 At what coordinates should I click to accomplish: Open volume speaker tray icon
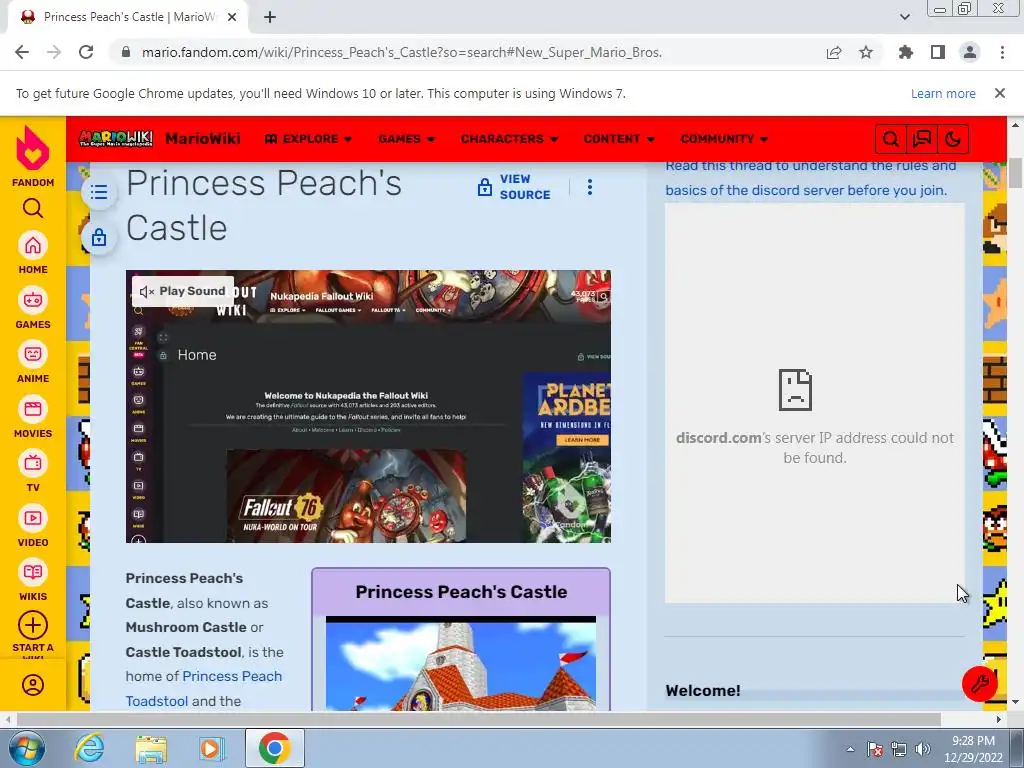point(923,749)
